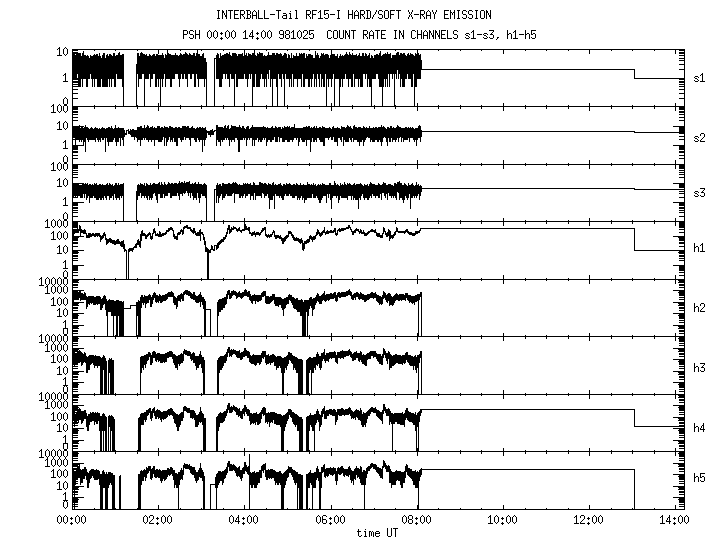Image resolution: width=720 pixels, height=550 pixels.
Task: Select the 14:00 time axis tick label
Action: click(675, 520)
